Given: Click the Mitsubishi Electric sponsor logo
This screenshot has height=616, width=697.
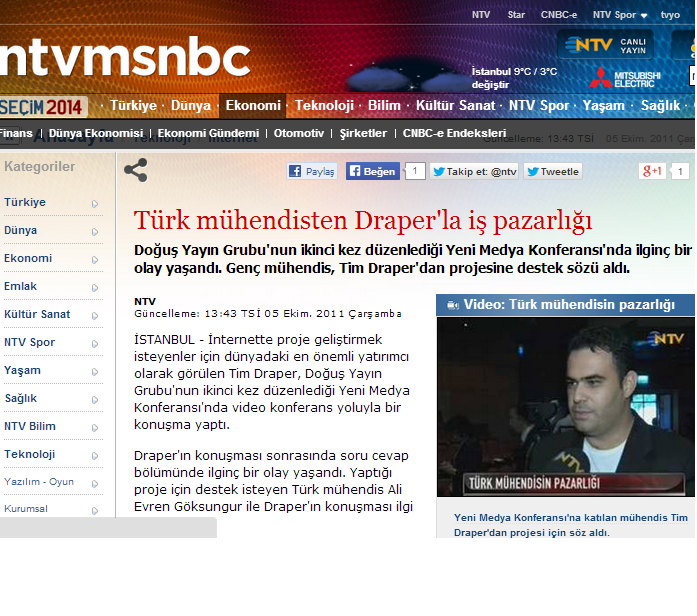Looking at the screenshot, I should pos(625,78).
